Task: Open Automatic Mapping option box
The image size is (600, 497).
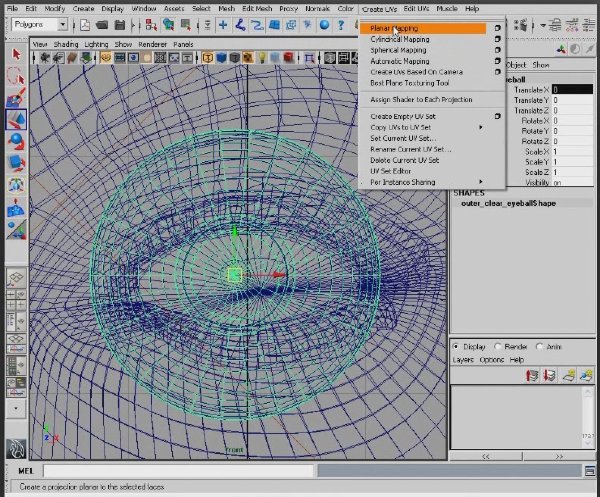Action: tap(497, 61)
